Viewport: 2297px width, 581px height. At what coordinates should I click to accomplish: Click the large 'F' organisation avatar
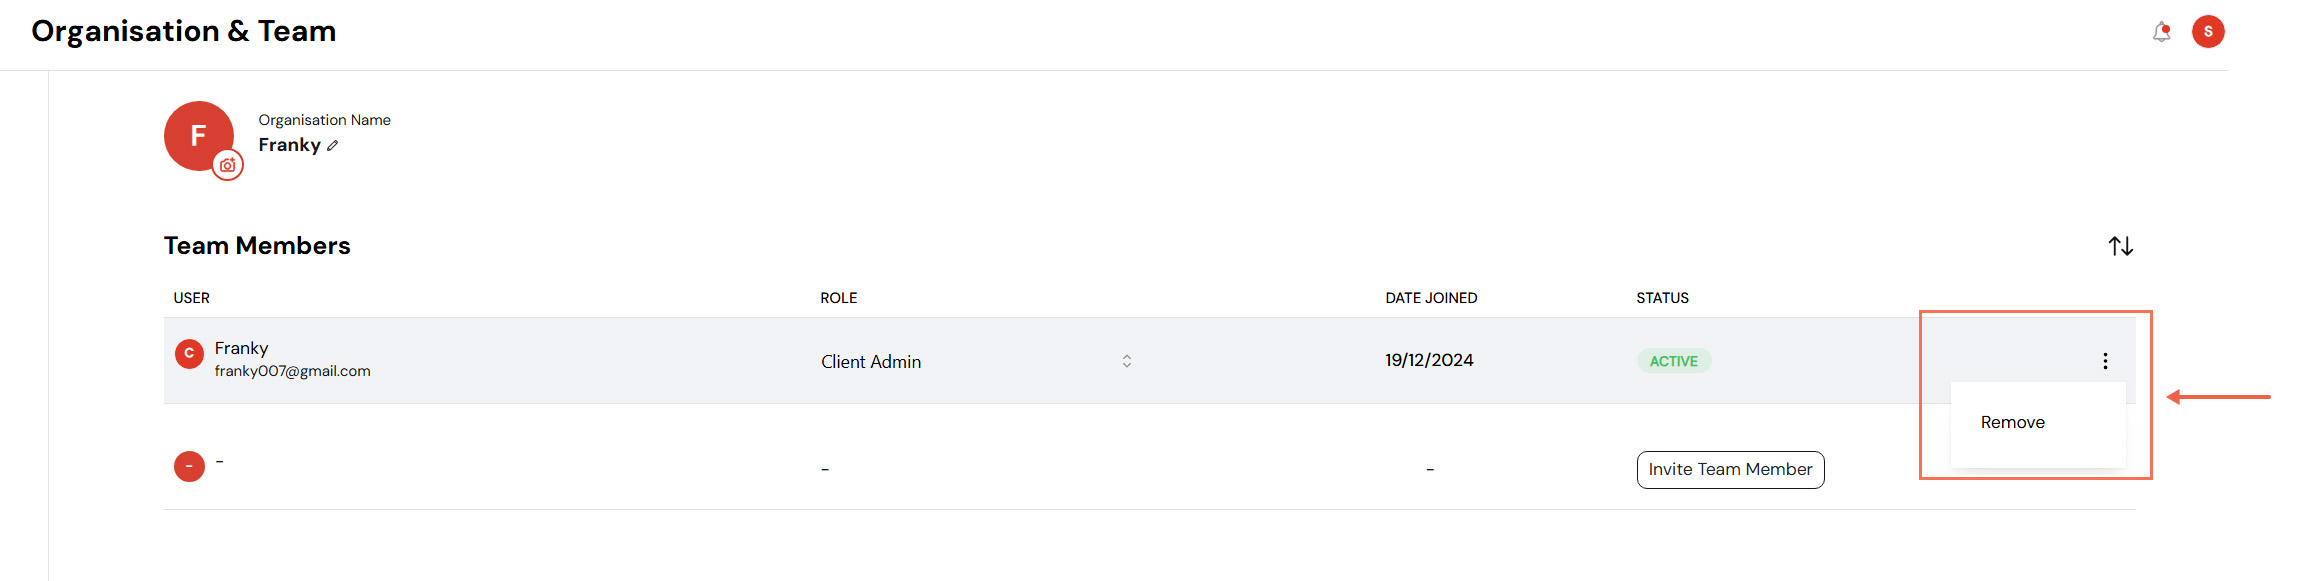click(x=198, y=135)
